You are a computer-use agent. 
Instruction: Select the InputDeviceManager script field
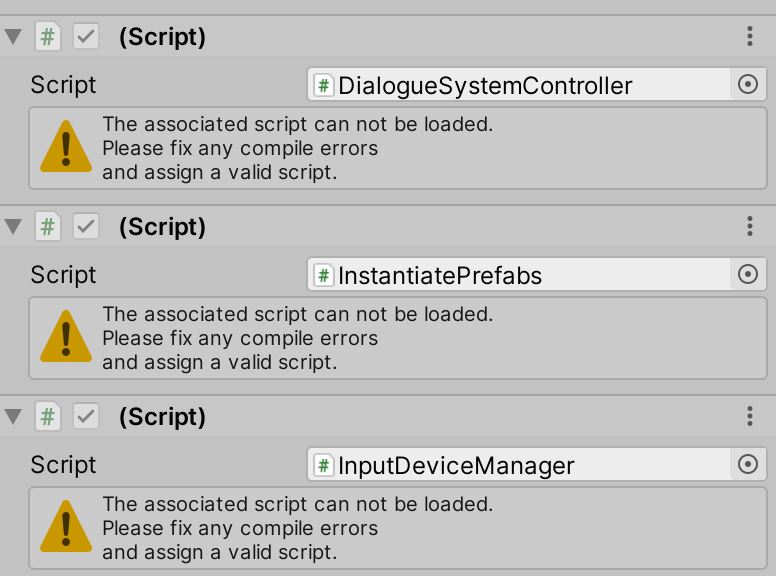coord(519,465)
